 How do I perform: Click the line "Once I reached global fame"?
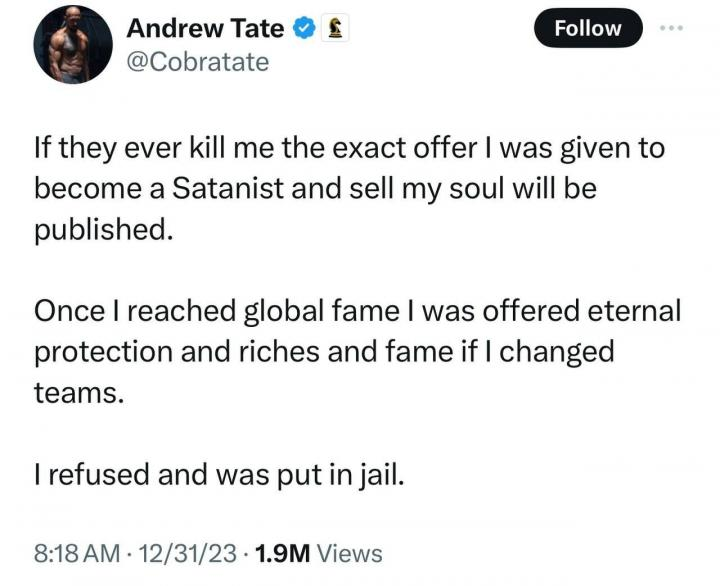pos(357,311)
